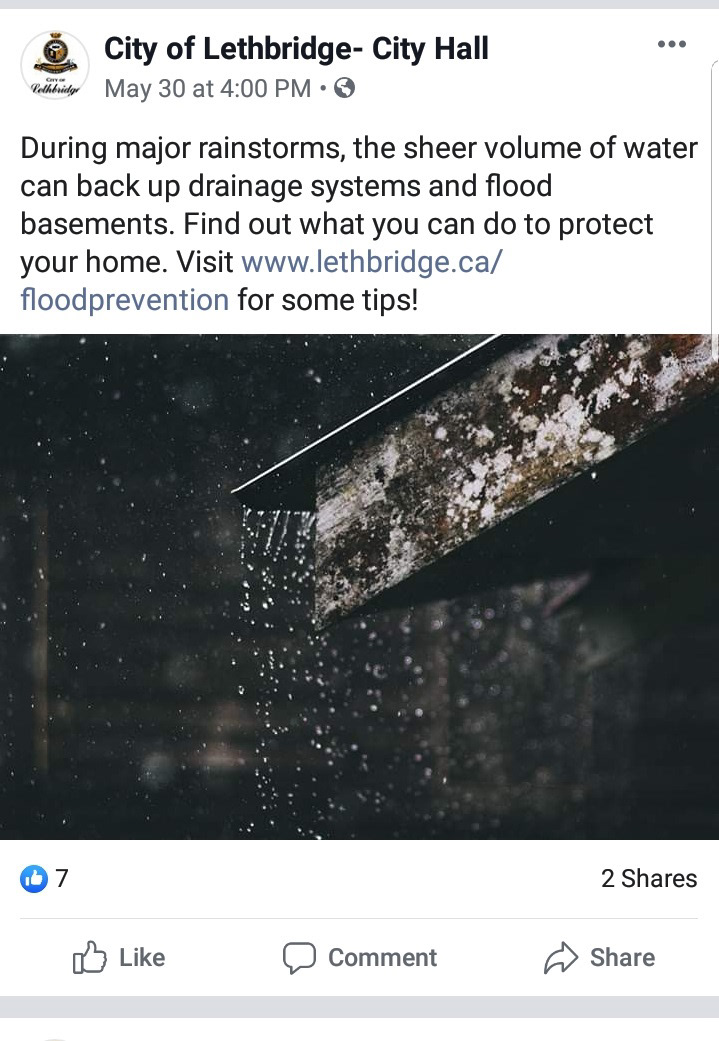Click the arrow Share icon

point(561,957)
